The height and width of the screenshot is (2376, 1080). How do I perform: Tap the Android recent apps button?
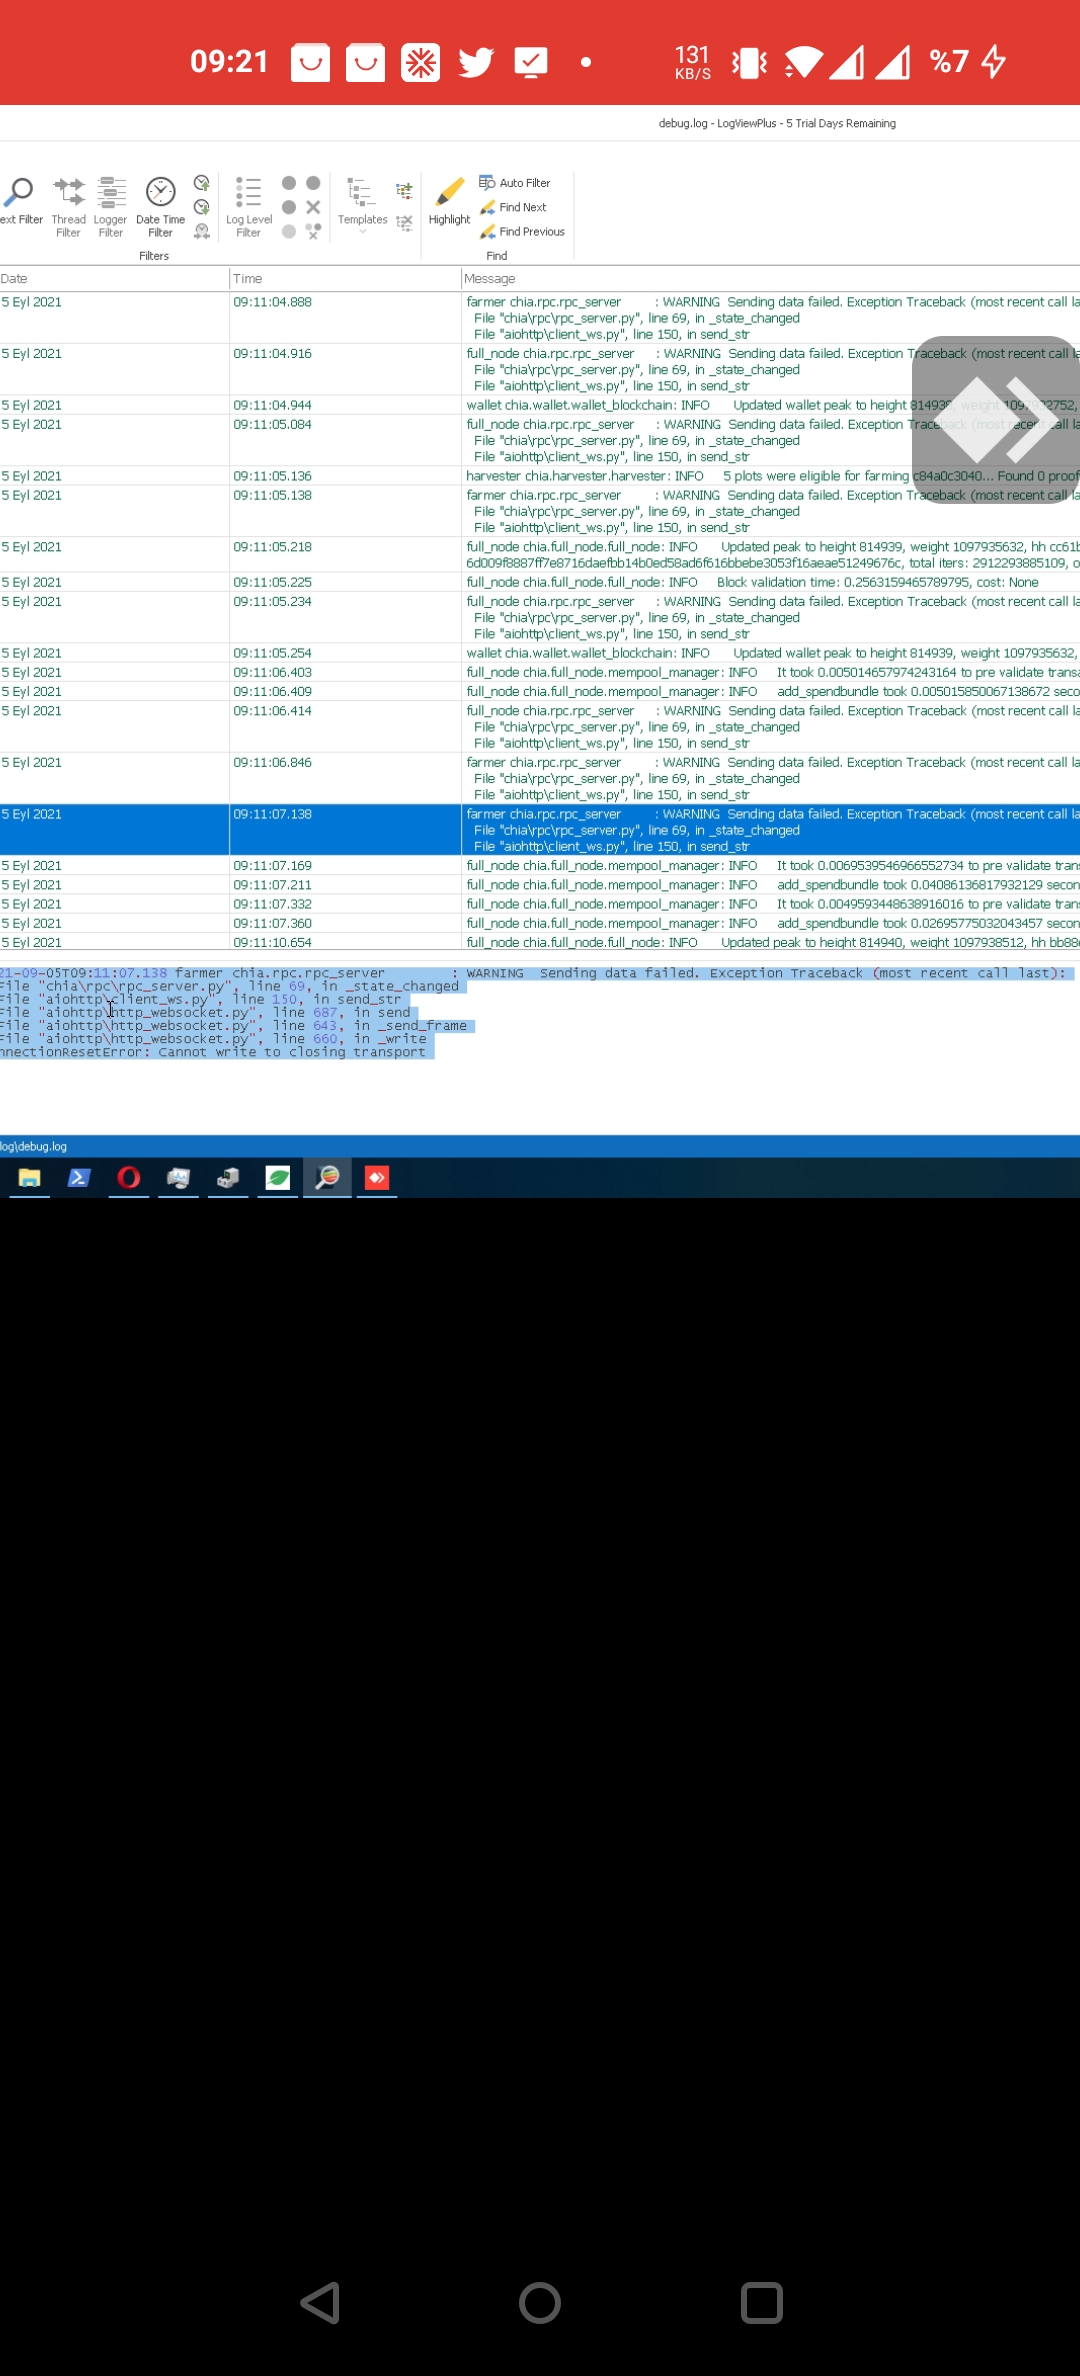click(761, 2303)
